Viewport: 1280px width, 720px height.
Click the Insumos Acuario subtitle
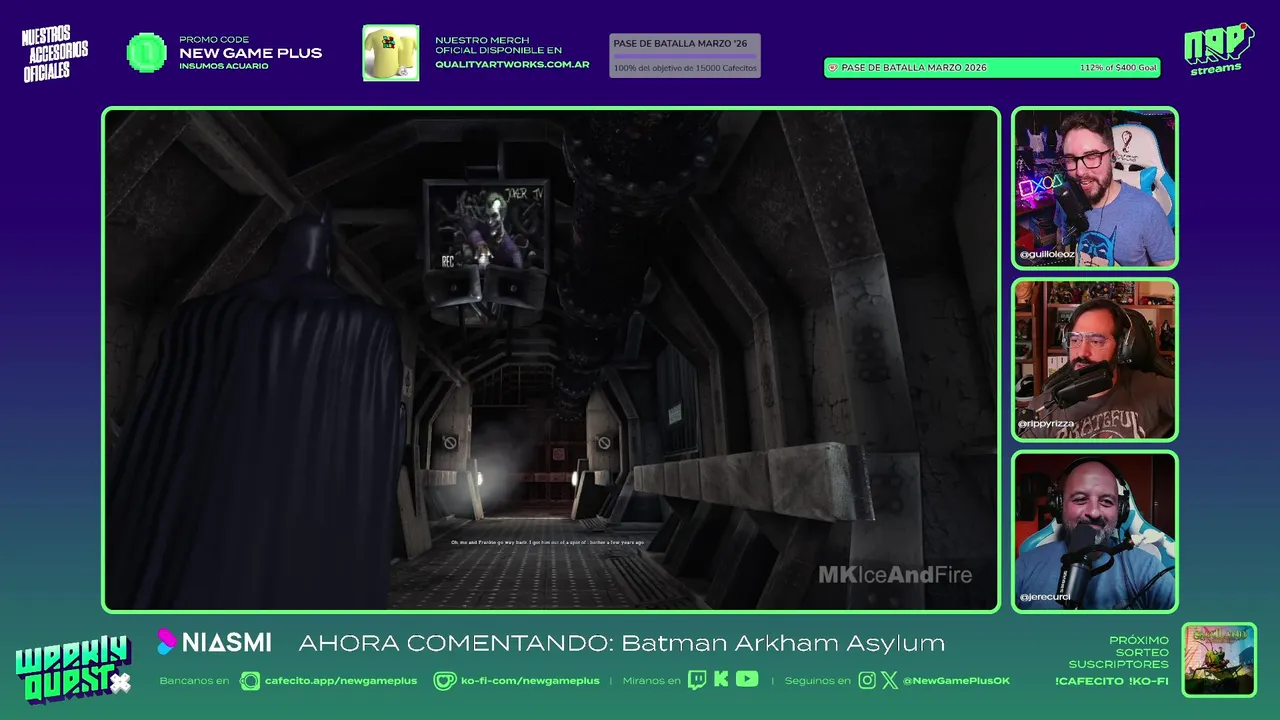click(x=224, y=66)
